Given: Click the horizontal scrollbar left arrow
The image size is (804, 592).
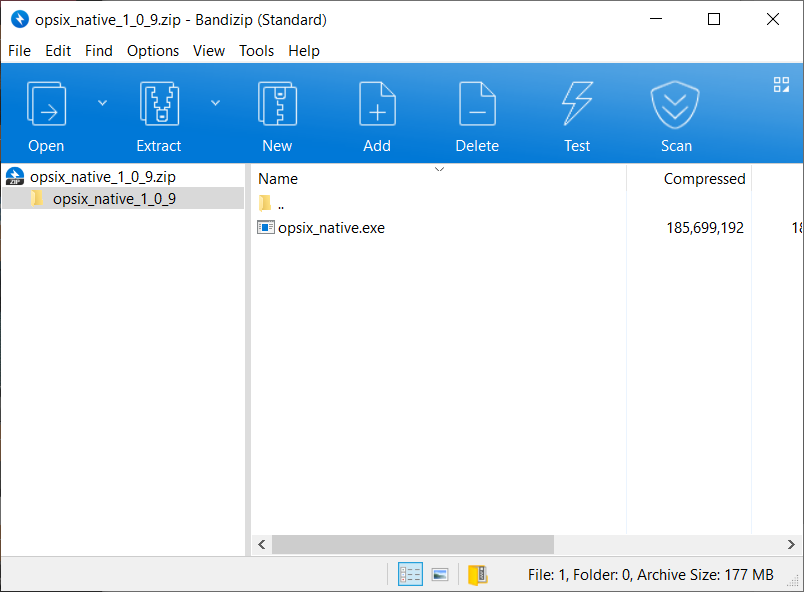Looking at the screenshot, I should pos(262,544).
